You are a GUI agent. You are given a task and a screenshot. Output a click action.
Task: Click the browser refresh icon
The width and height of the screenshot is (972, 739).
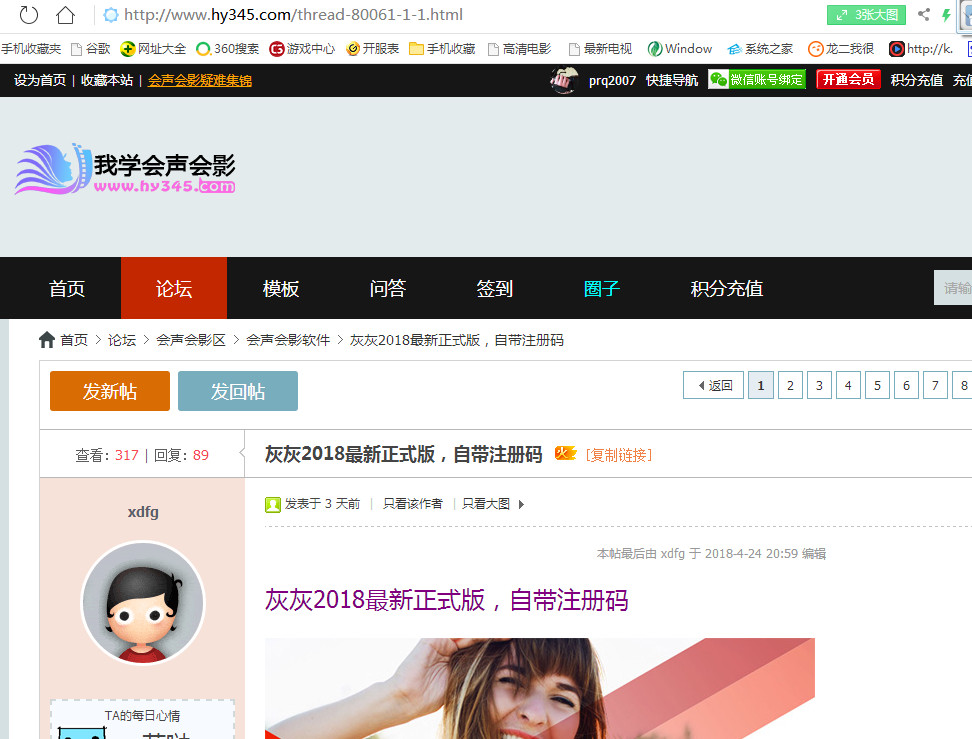click(29, 14)
